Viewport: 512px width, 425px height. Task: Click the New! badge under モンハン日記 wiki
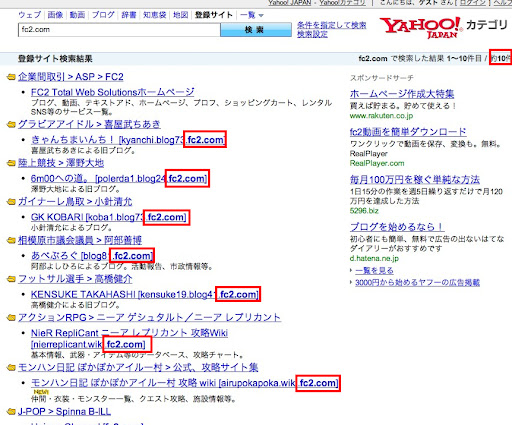41,392
